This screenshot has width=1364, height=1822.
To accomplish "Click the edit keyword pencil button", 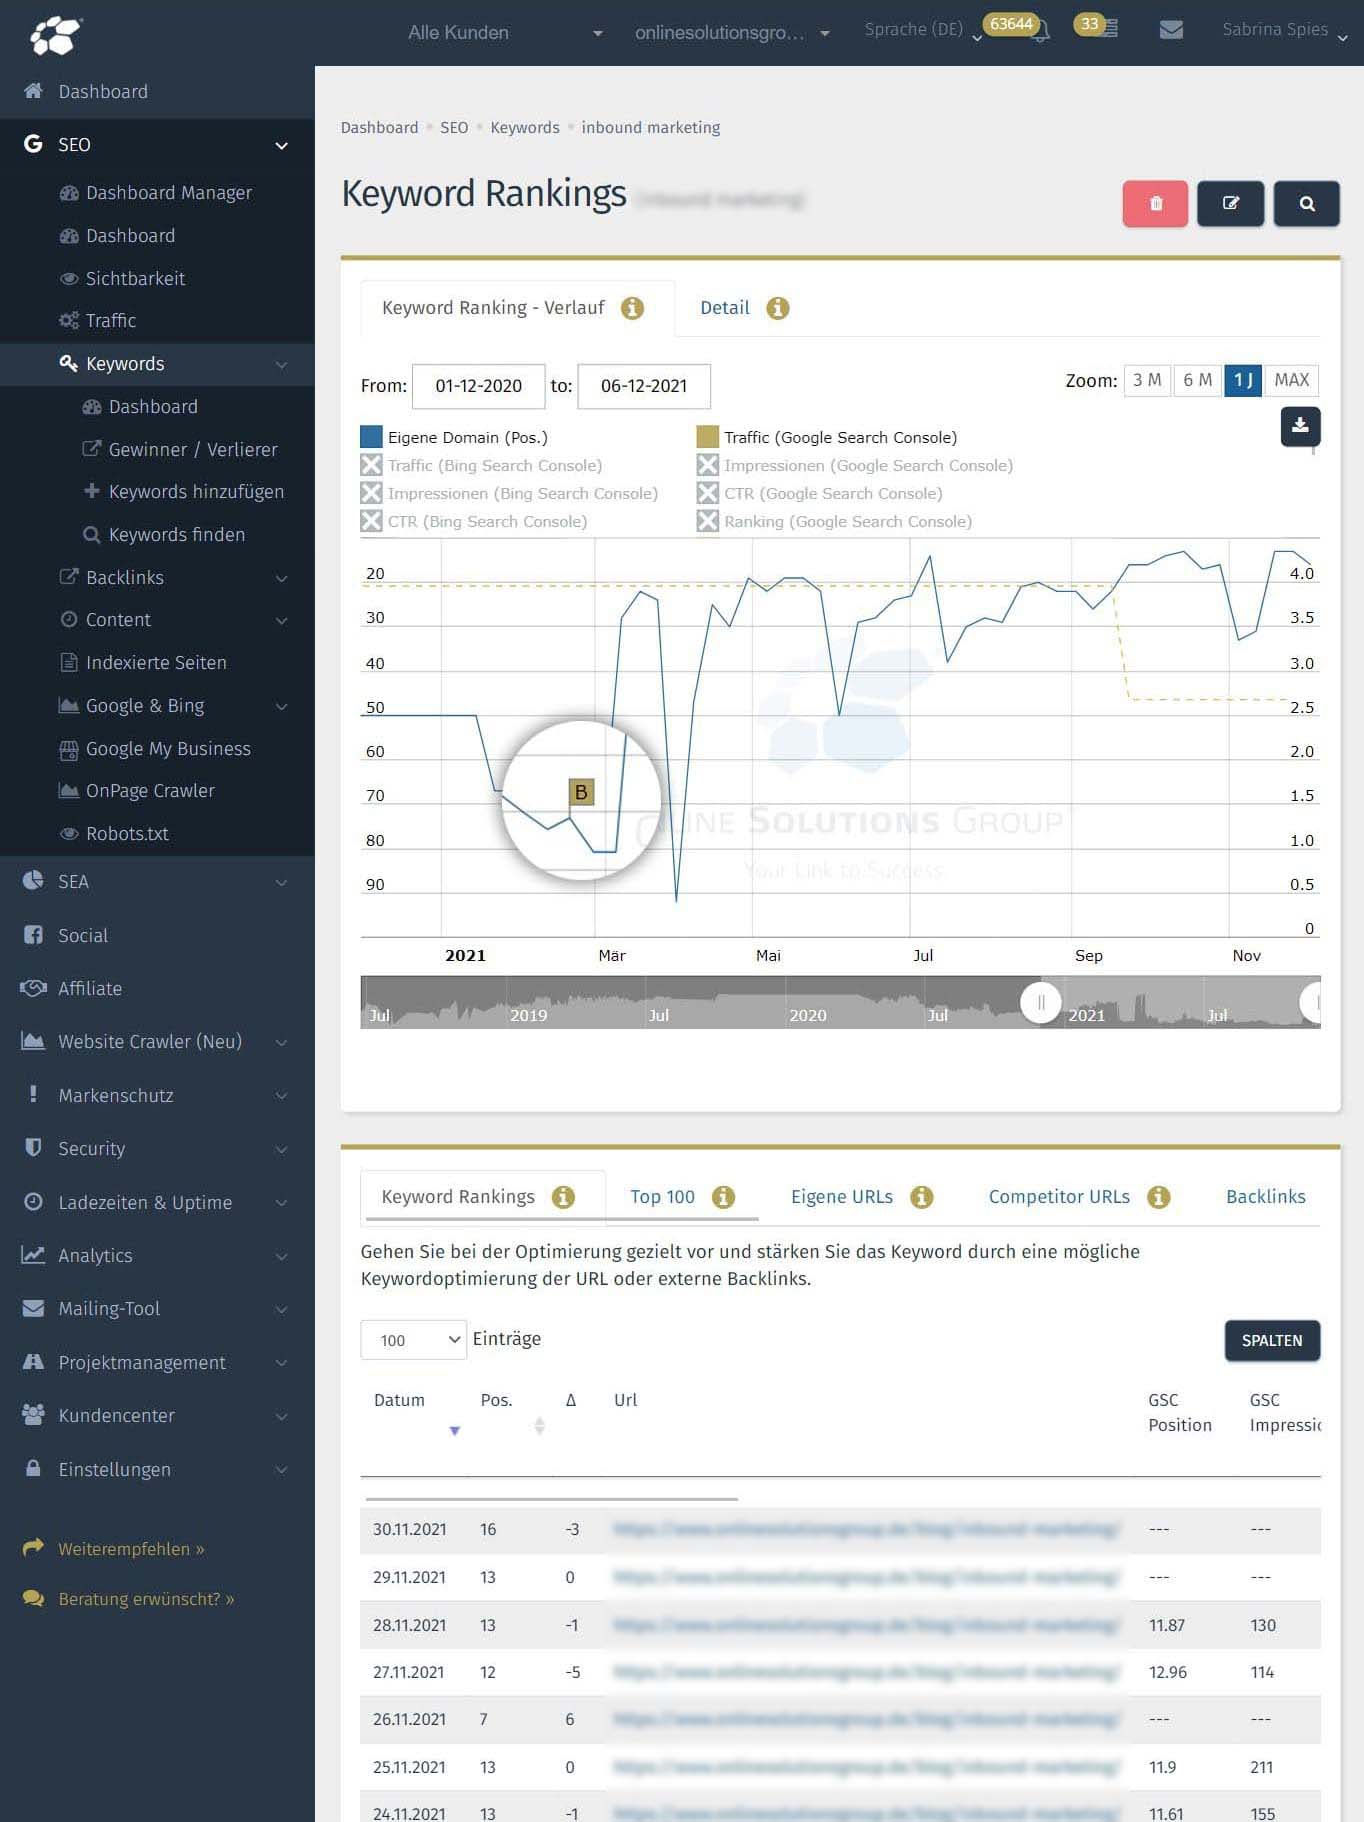I will point(1231,203).
